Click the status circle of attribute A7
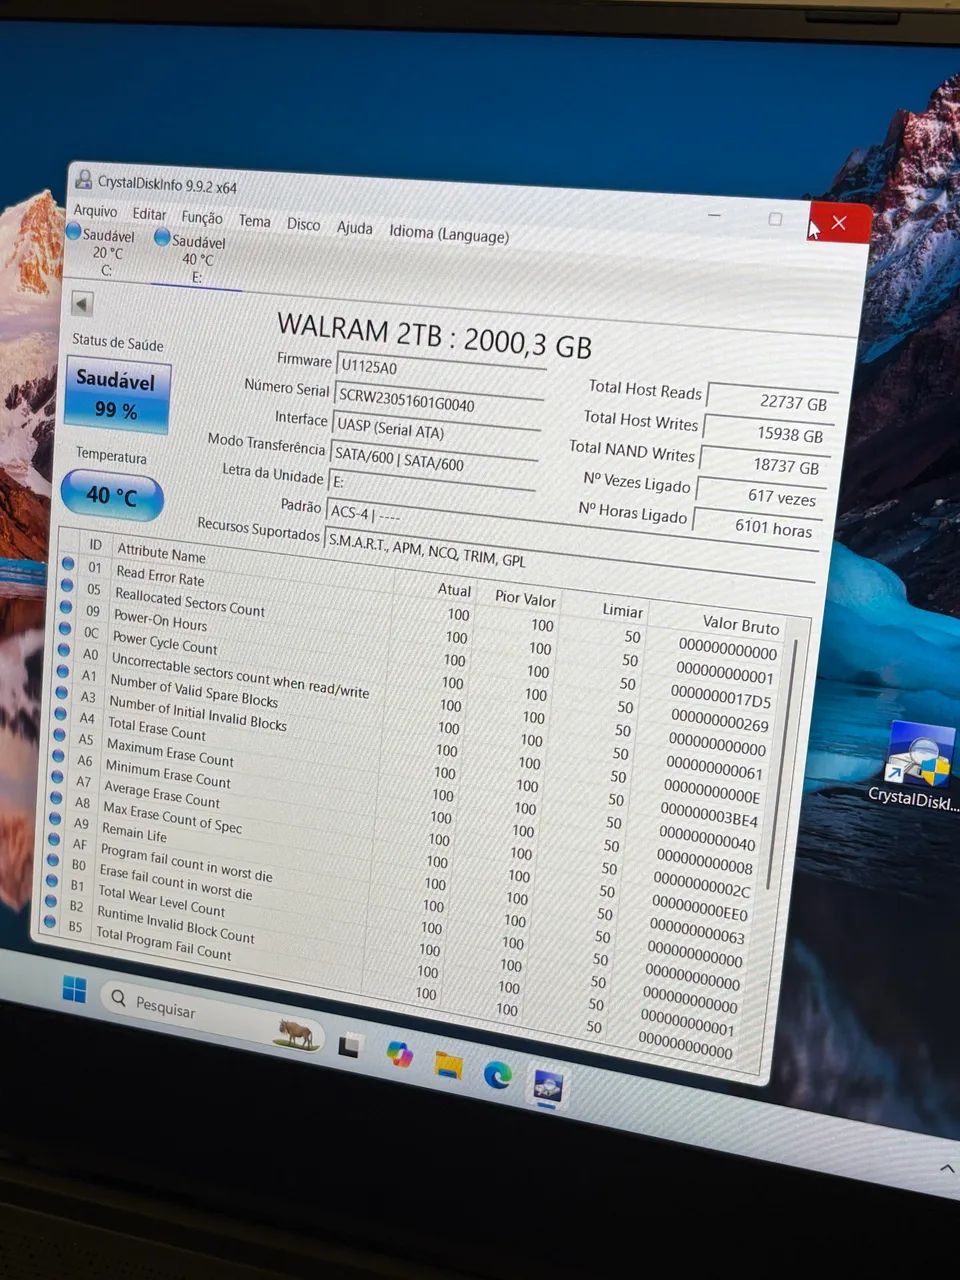 point(56,777)
